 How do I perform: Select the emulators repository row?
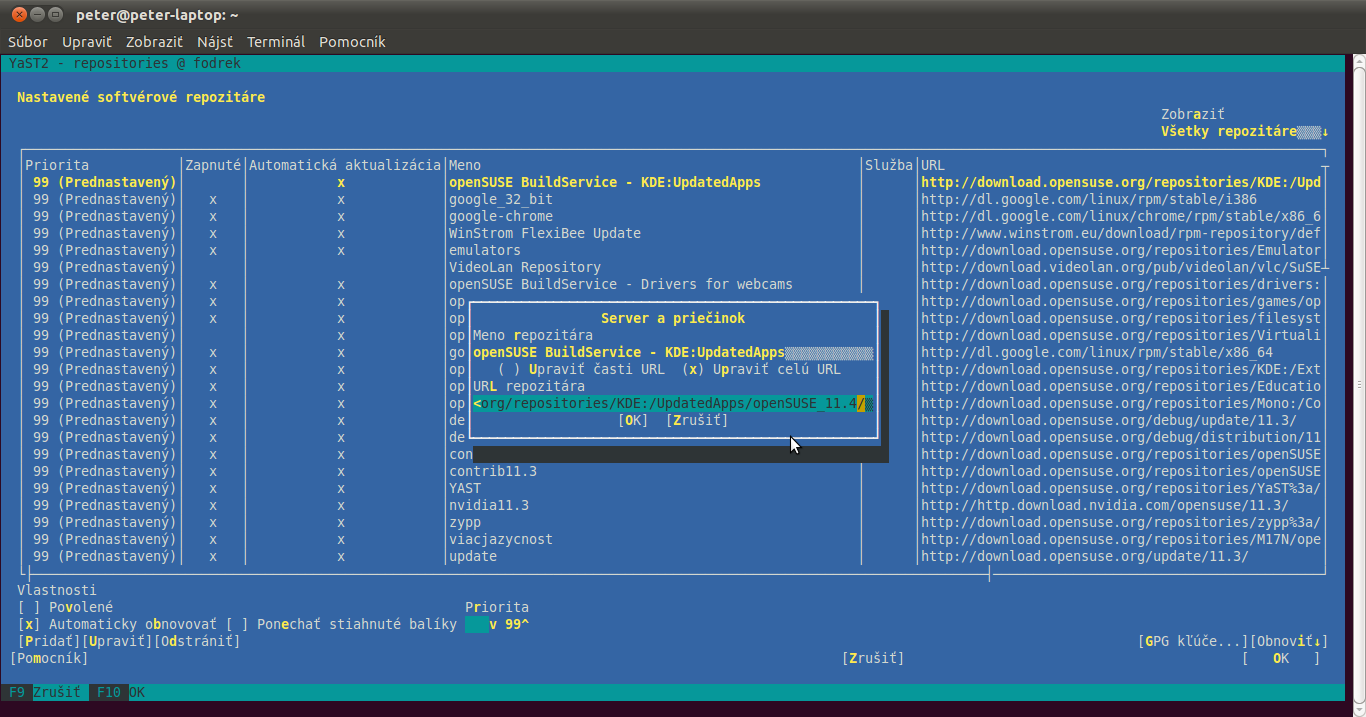[673, 250]
